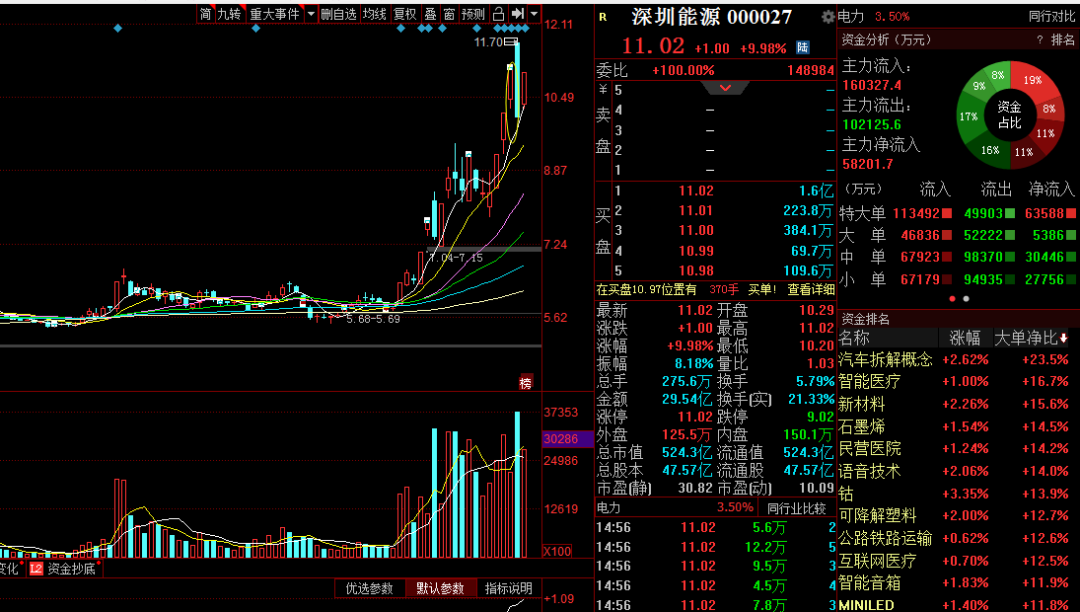
Task: Select the 变化 tab at bottom left
Action: click(x=10, y=569)
